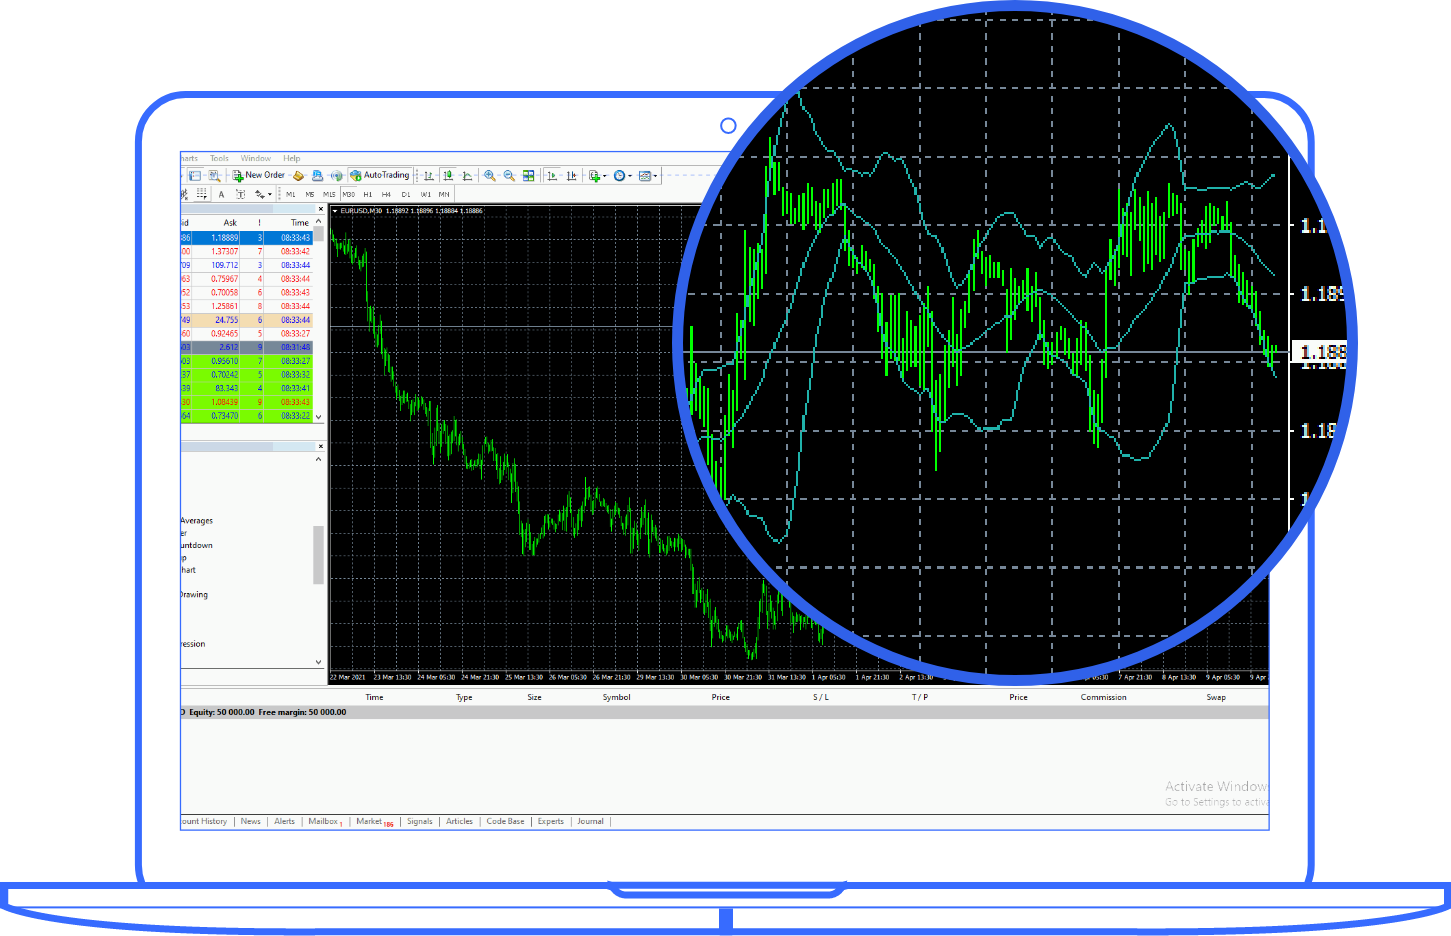Toggle the AutoTrading button

coord(379,175)
